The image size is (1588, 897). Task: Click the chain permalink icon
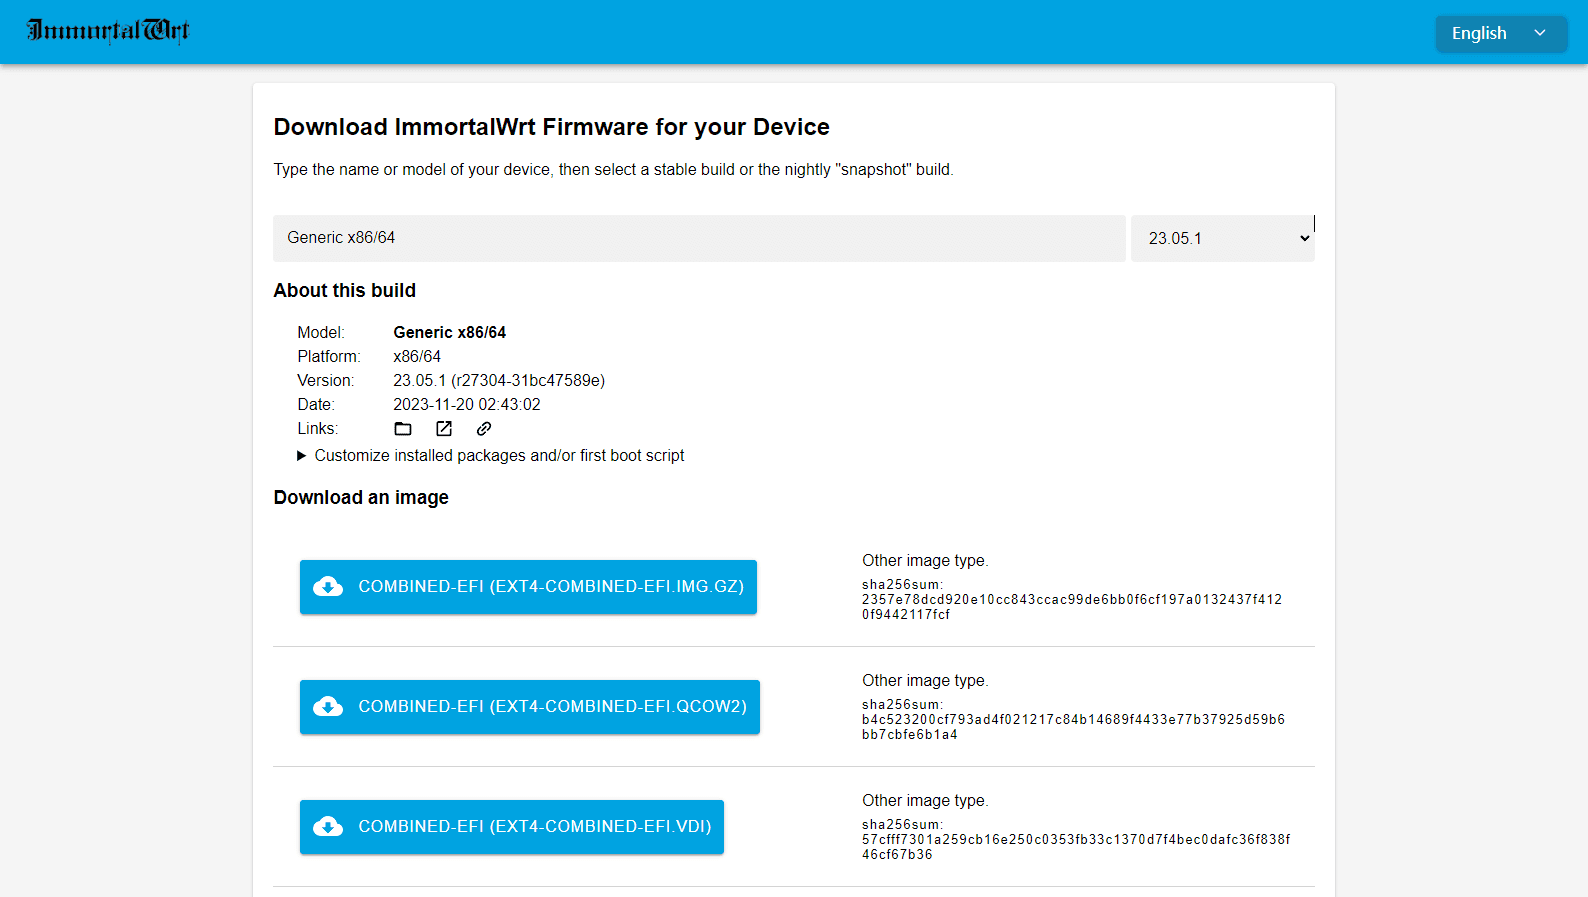point(484,429)
